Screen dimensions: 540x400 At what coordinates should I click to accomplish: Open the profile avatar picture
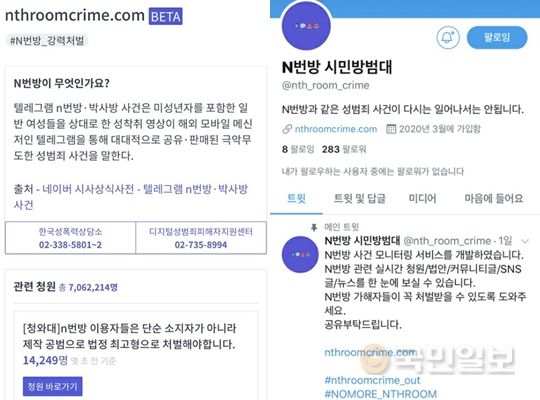pos(306,26)
